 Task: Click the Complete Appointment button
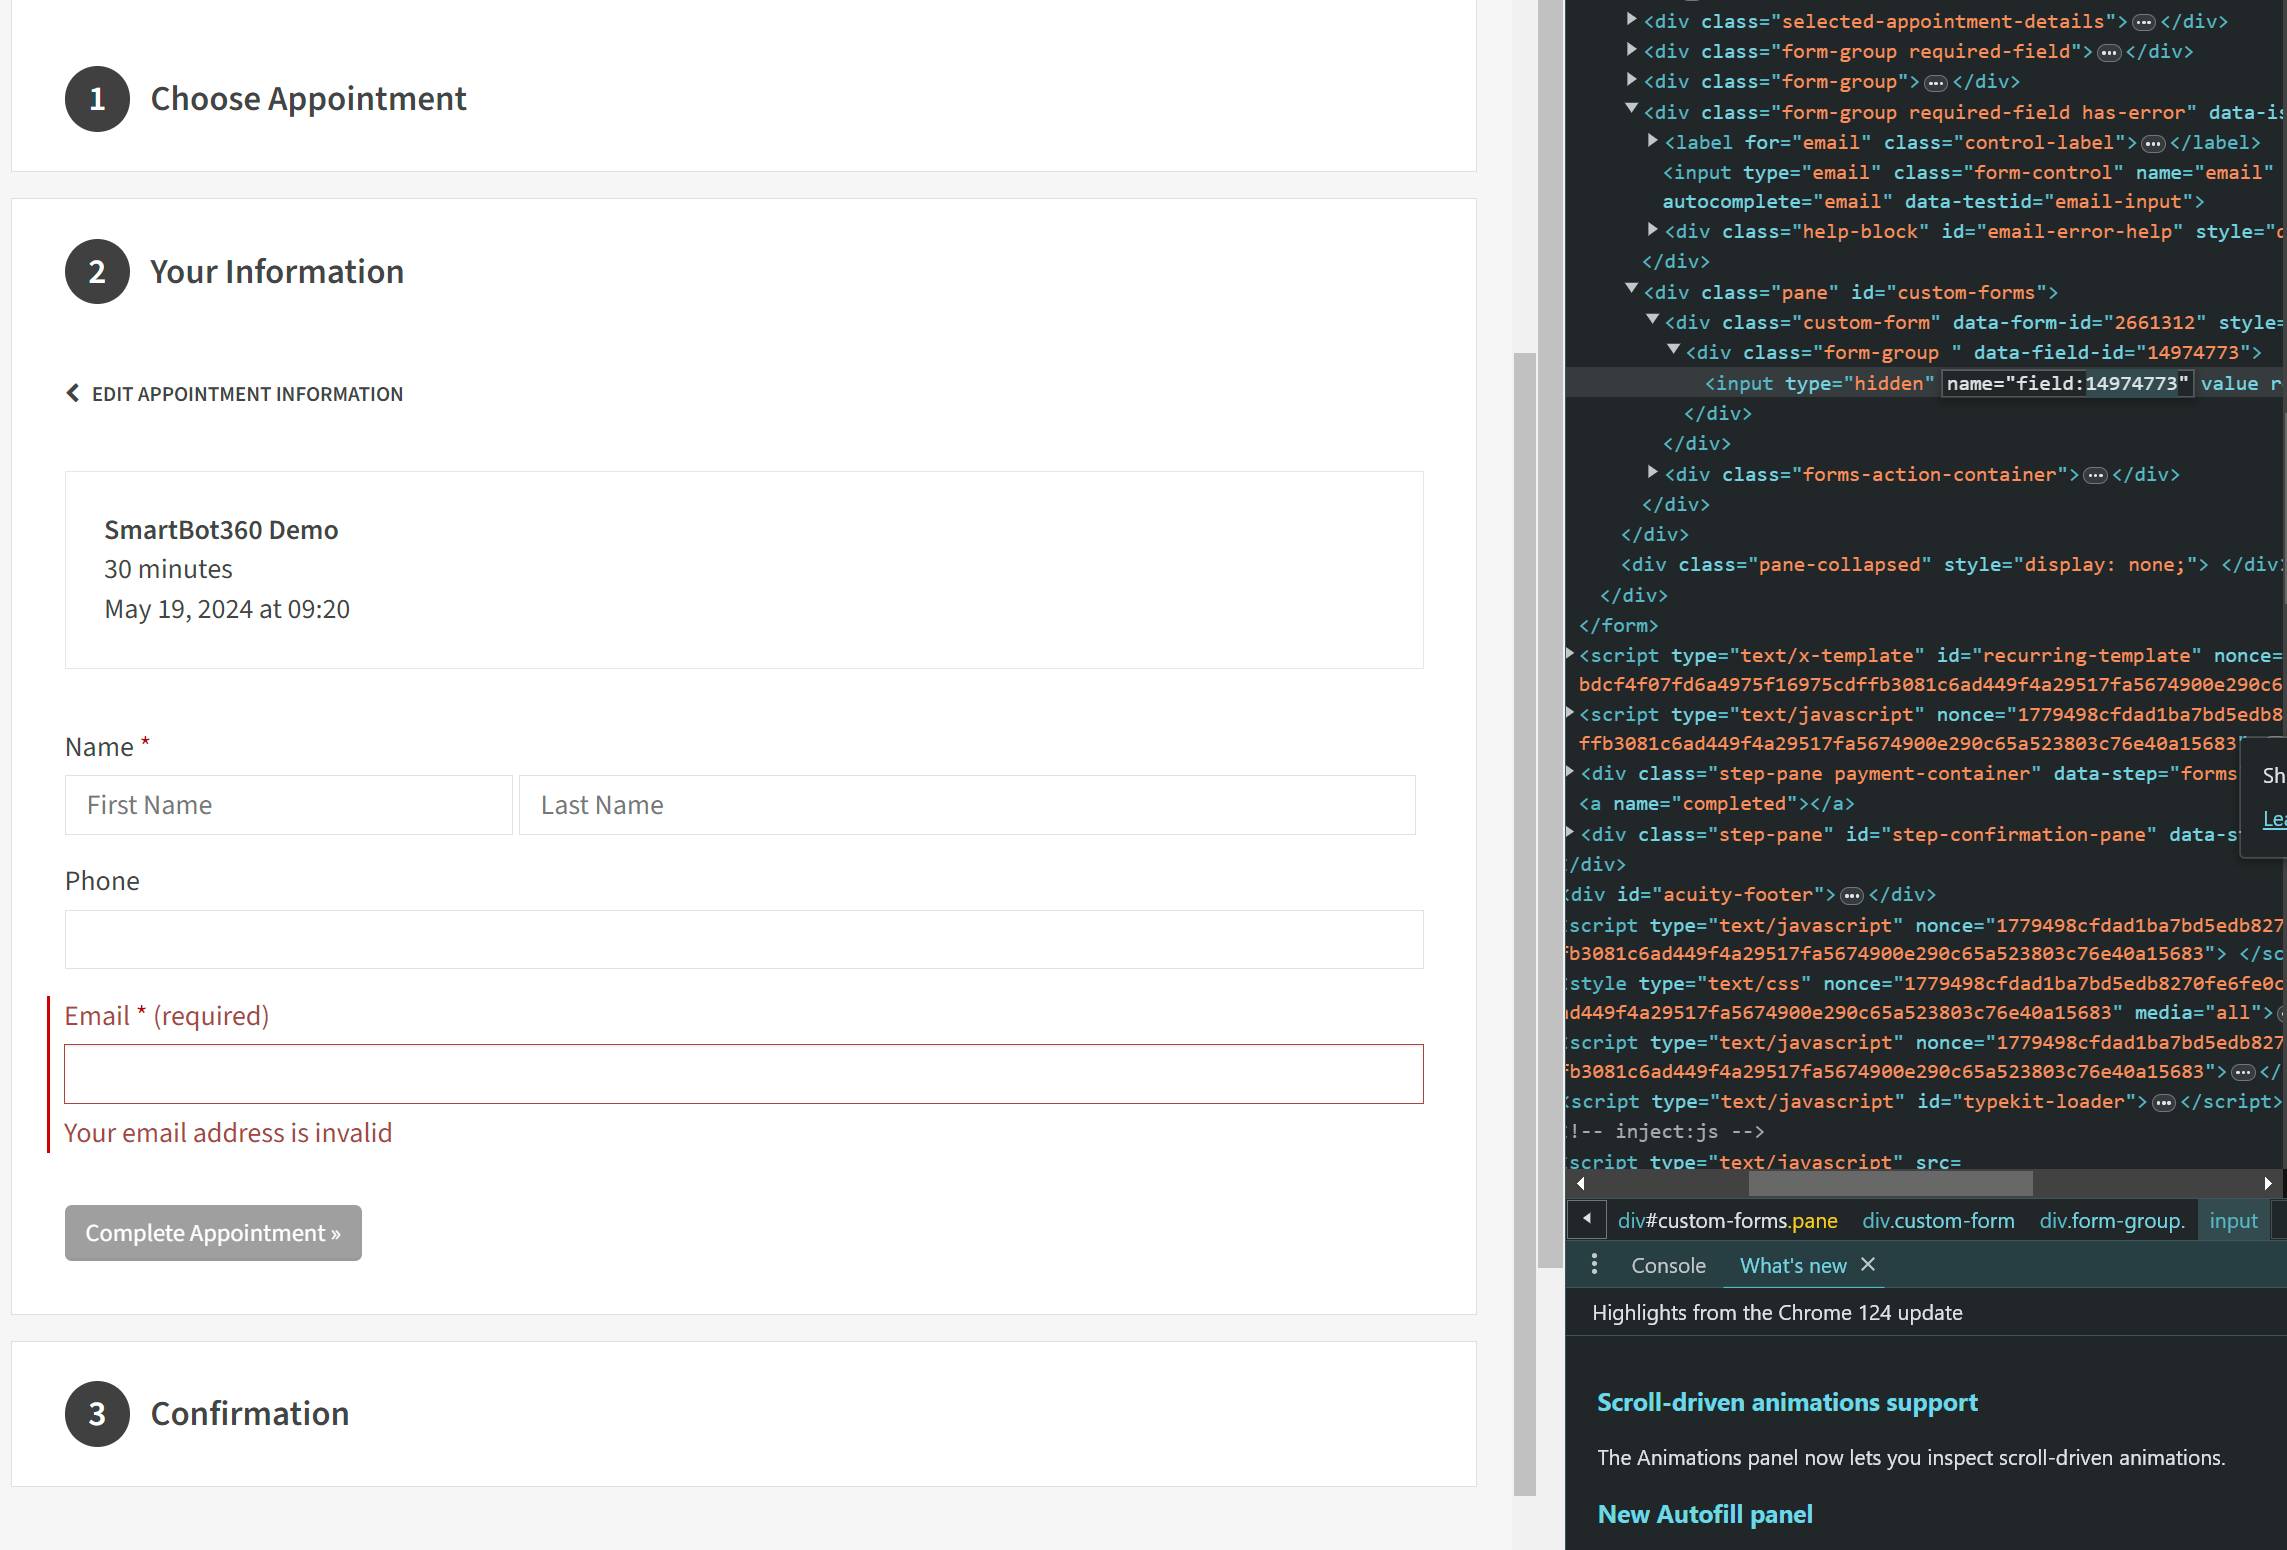point(213,1233)
